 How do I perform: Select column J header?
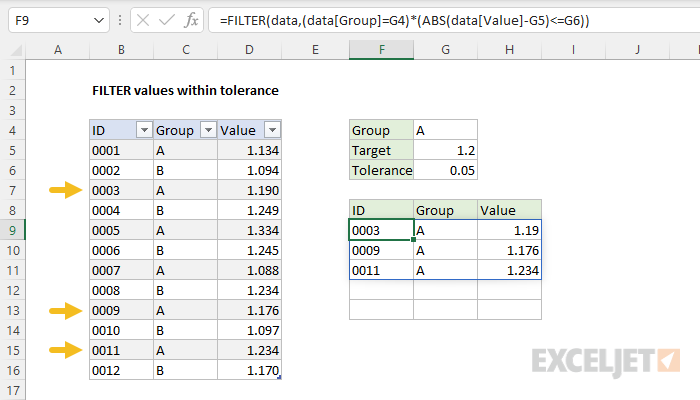click(637, 50)
